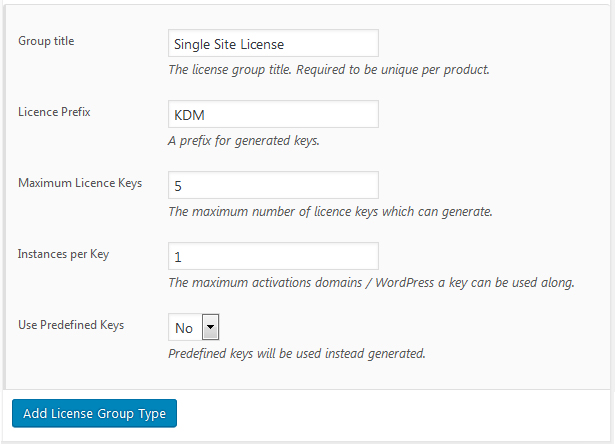Click the 'A prefix for generated keys' description
This screenshot has height=444, width=615.
point(244,141)
